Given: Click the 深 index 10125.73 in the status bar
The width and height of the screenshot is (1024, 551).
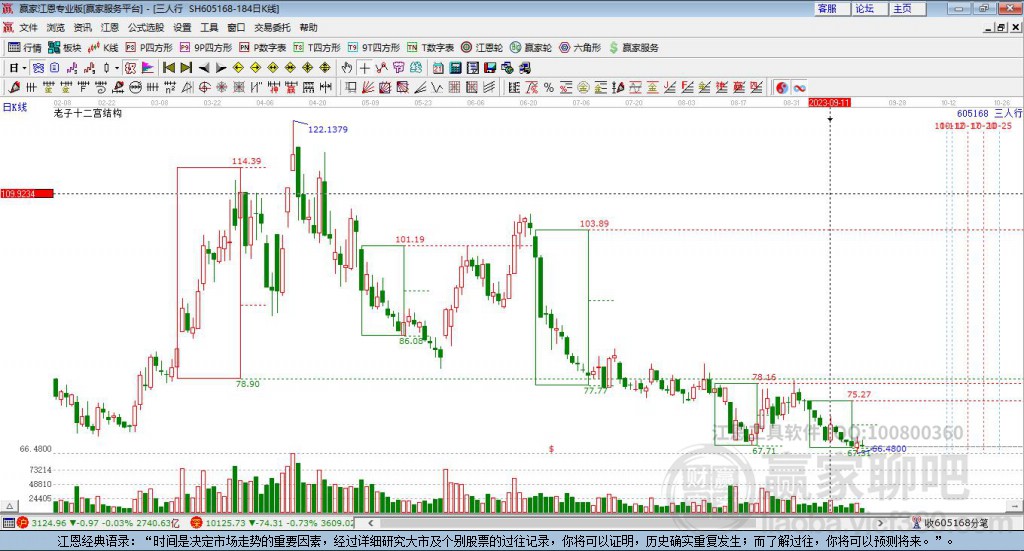Looking at the screenshot, I should 226,523.
